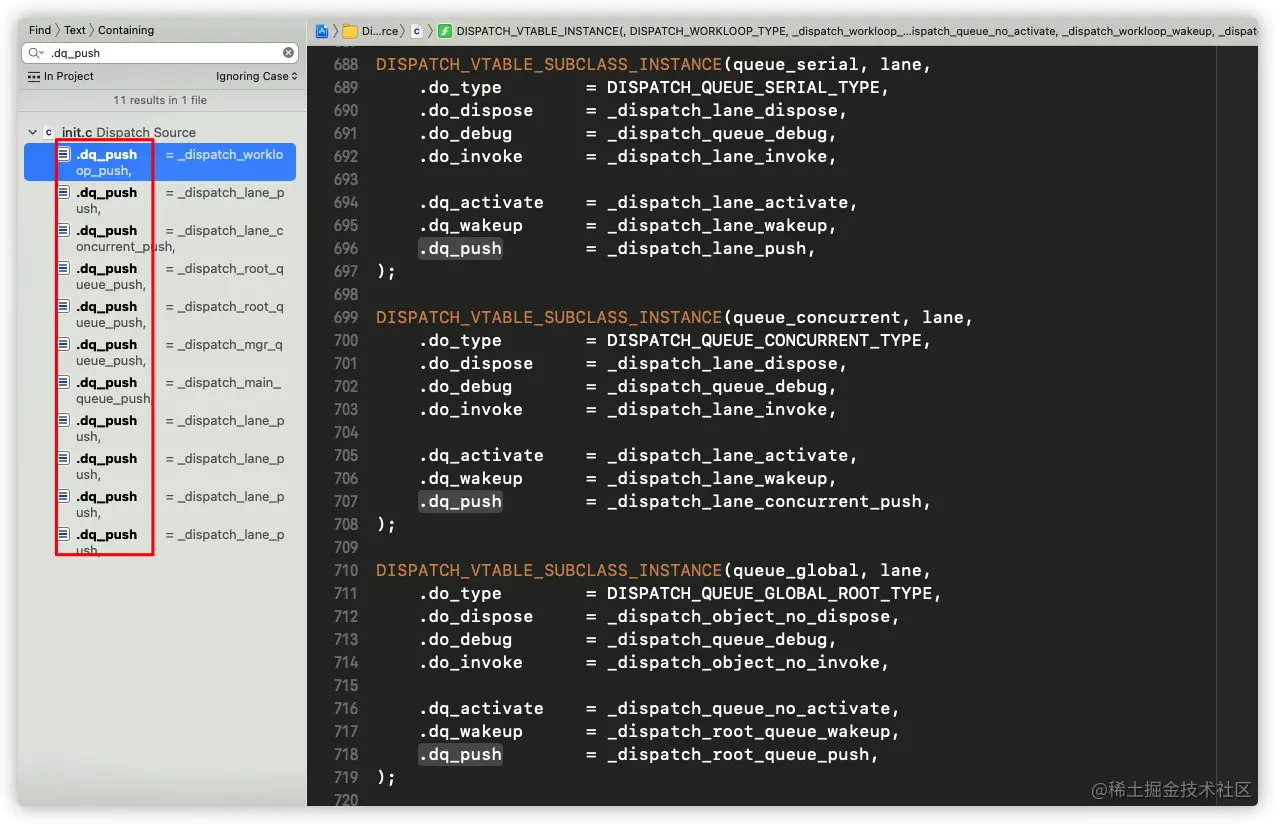Click line number 688 in the gutter
The image size is (1276, 824).
tap(346, 65)
